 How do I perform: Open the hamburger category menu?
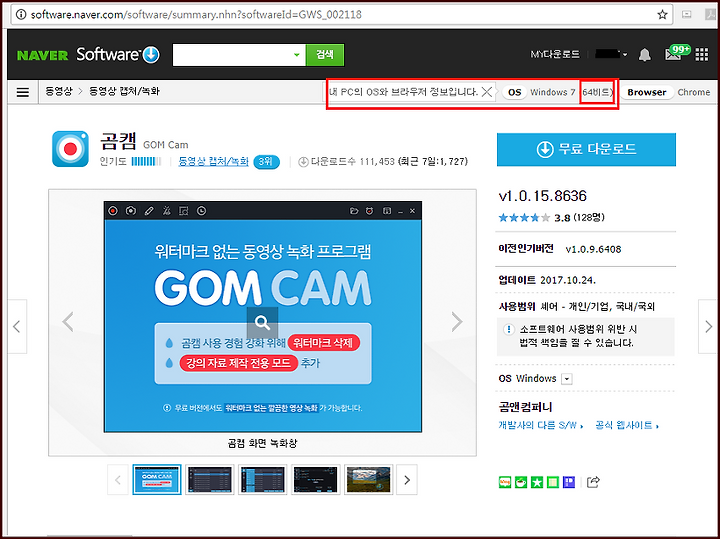[x=22, y=92]
